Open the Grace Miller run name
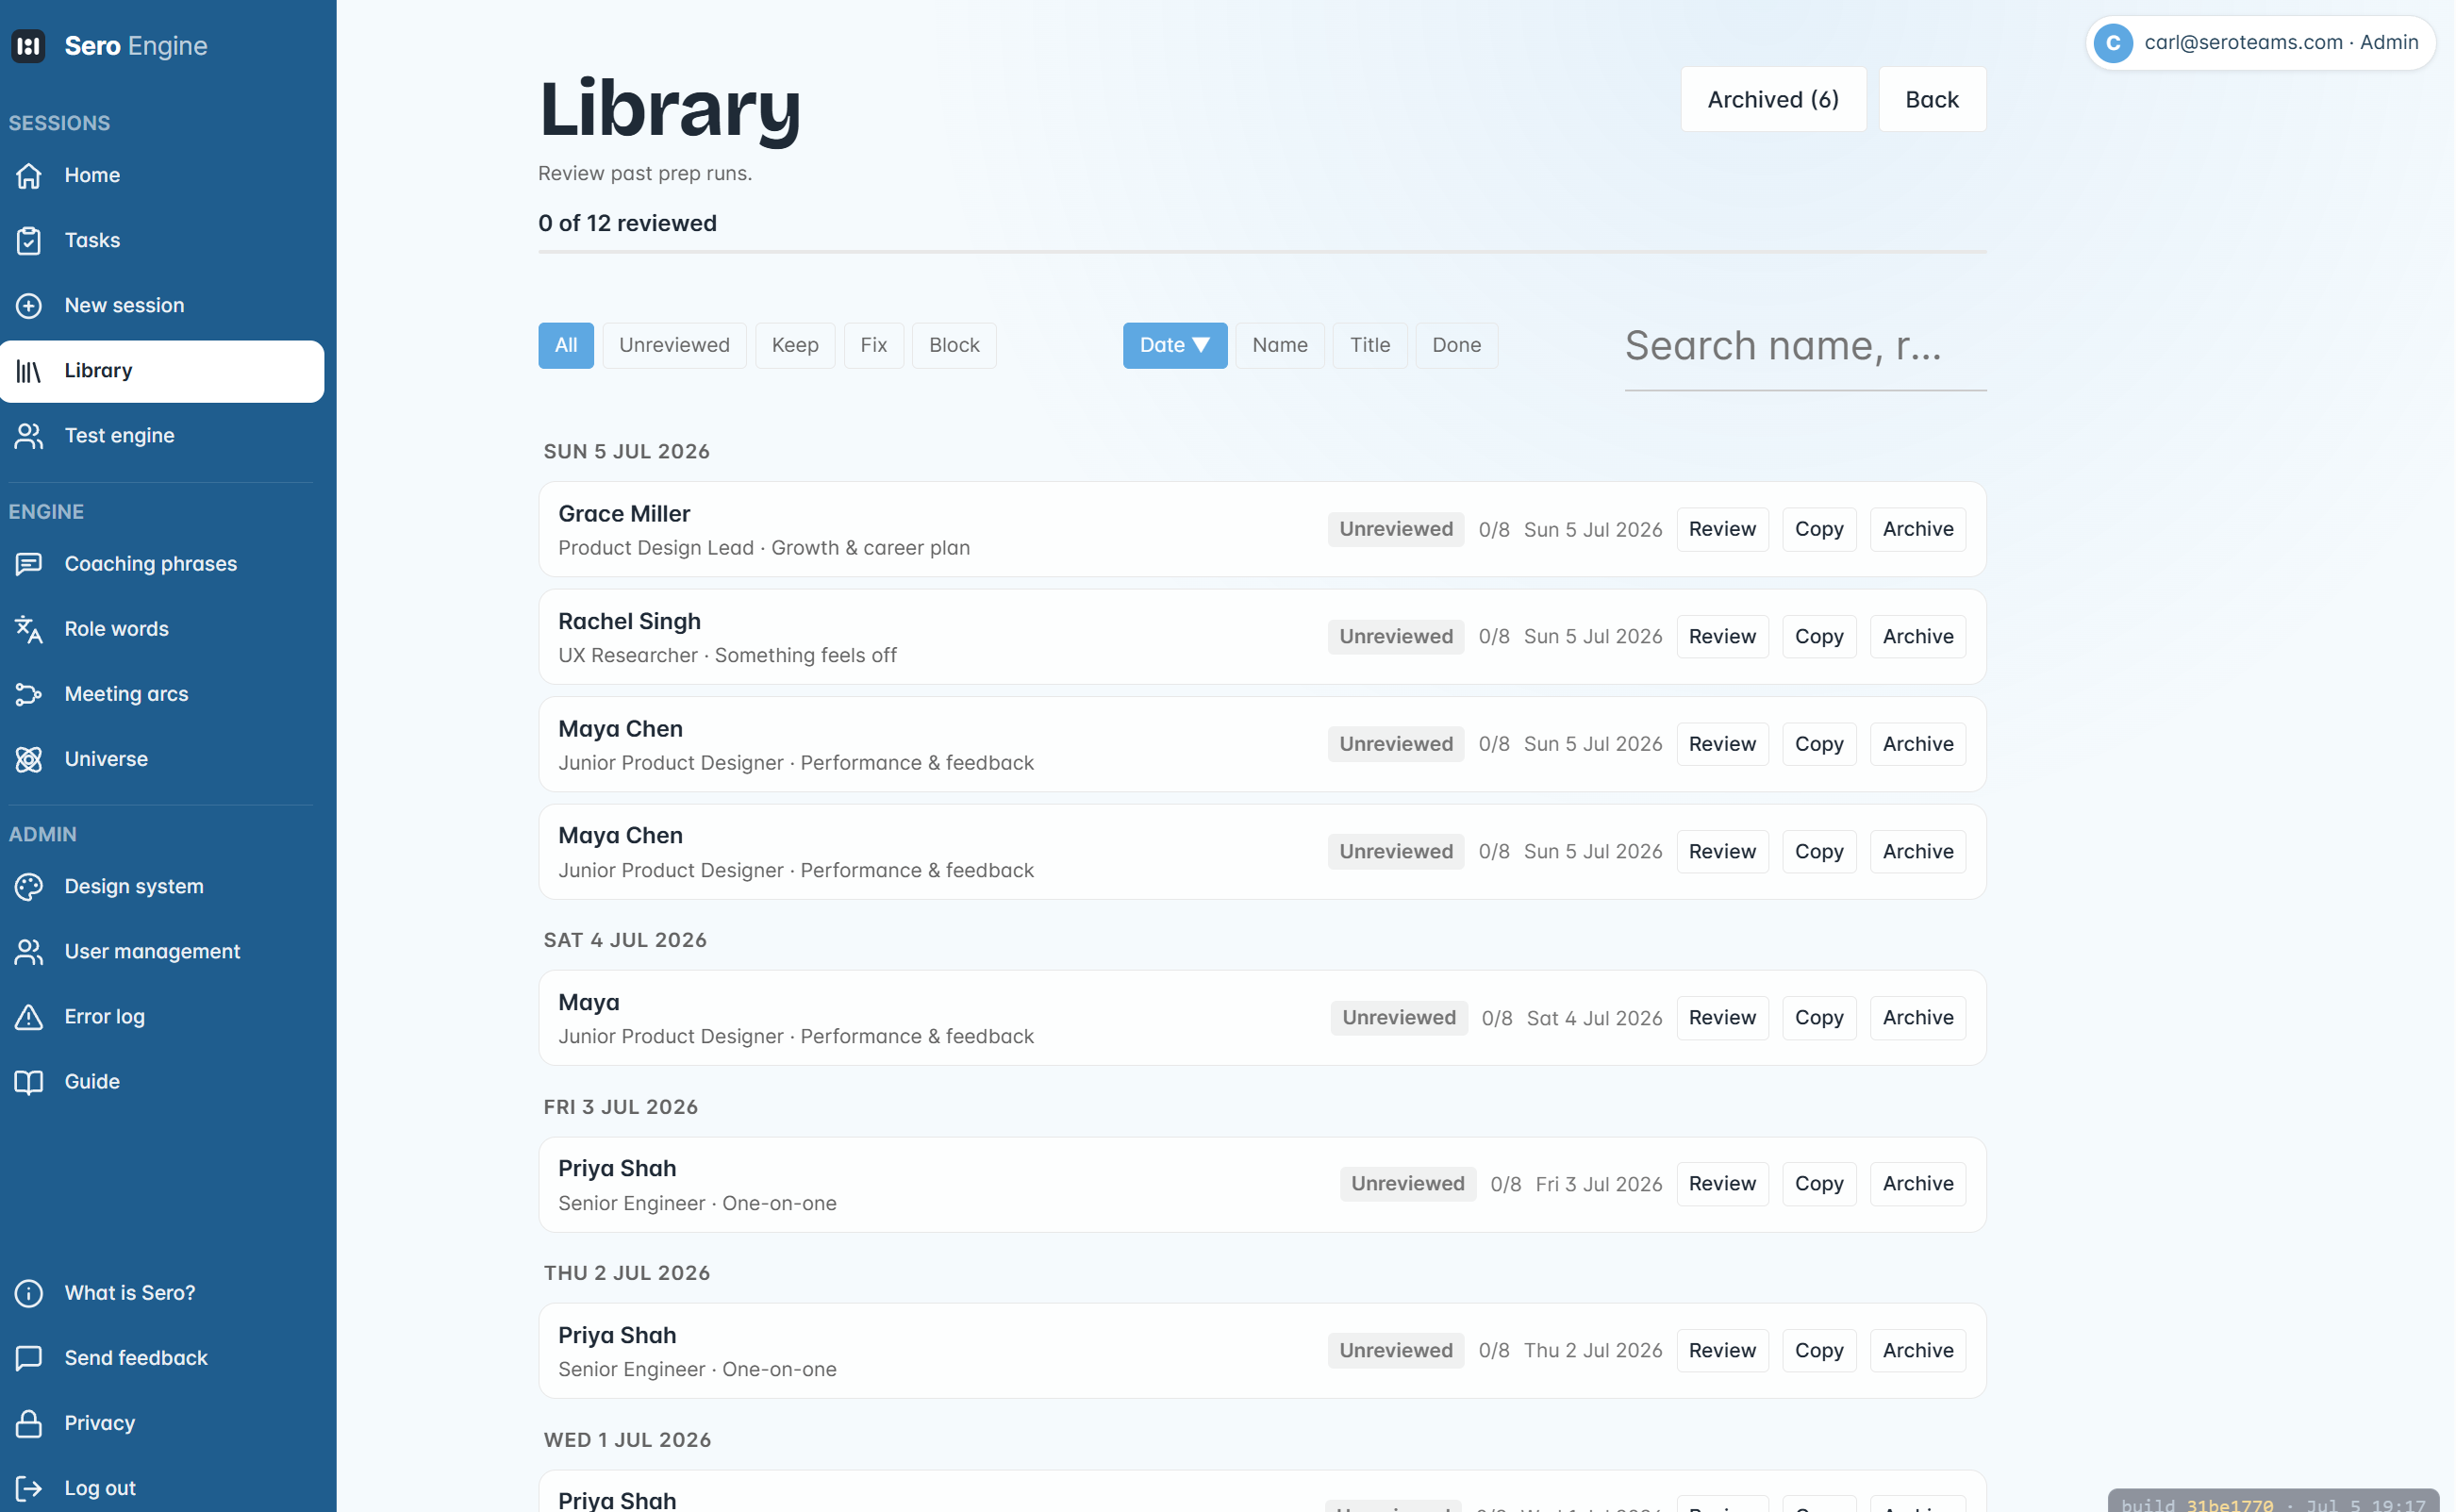Screen dimensions: 2456x1512 [x=624, y=513]
